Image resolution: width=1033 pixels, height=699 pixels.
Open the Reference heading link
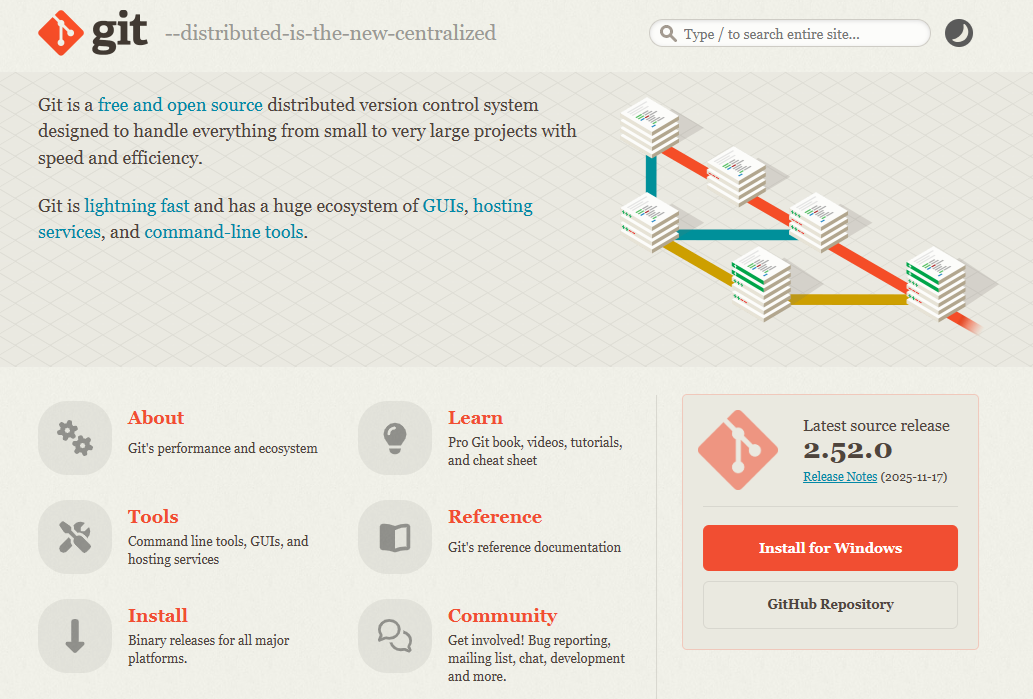click(x=495, y=517)
